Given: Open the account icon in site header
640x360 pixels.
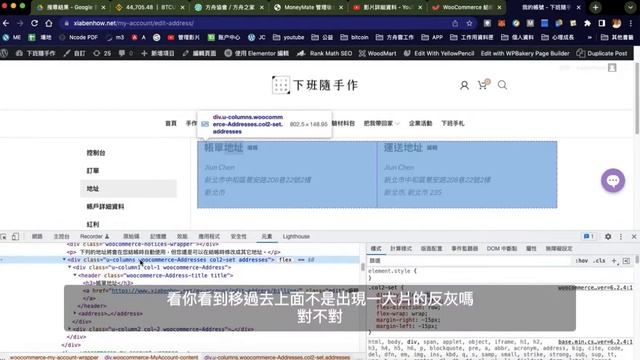Looking at the screenshot, I should coord(464,85).
